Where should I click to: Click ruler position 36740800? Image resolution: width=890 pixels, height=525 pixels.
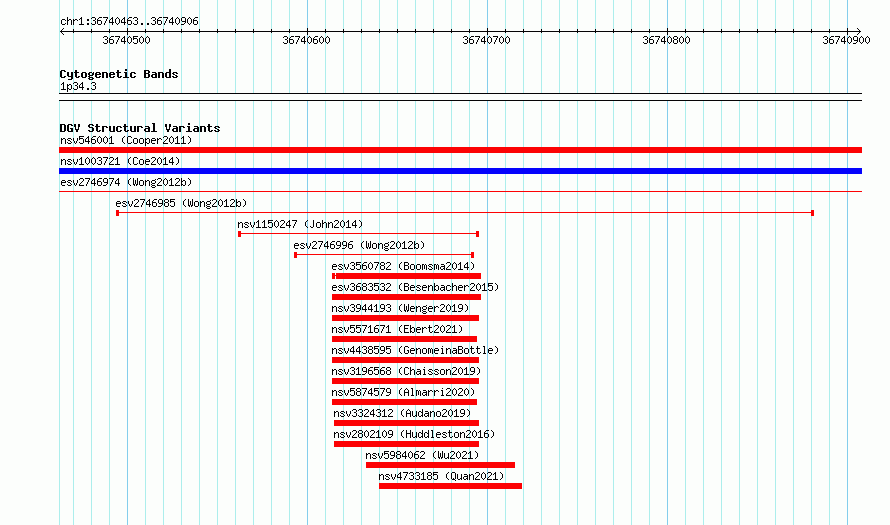click(x=666, y=40)
